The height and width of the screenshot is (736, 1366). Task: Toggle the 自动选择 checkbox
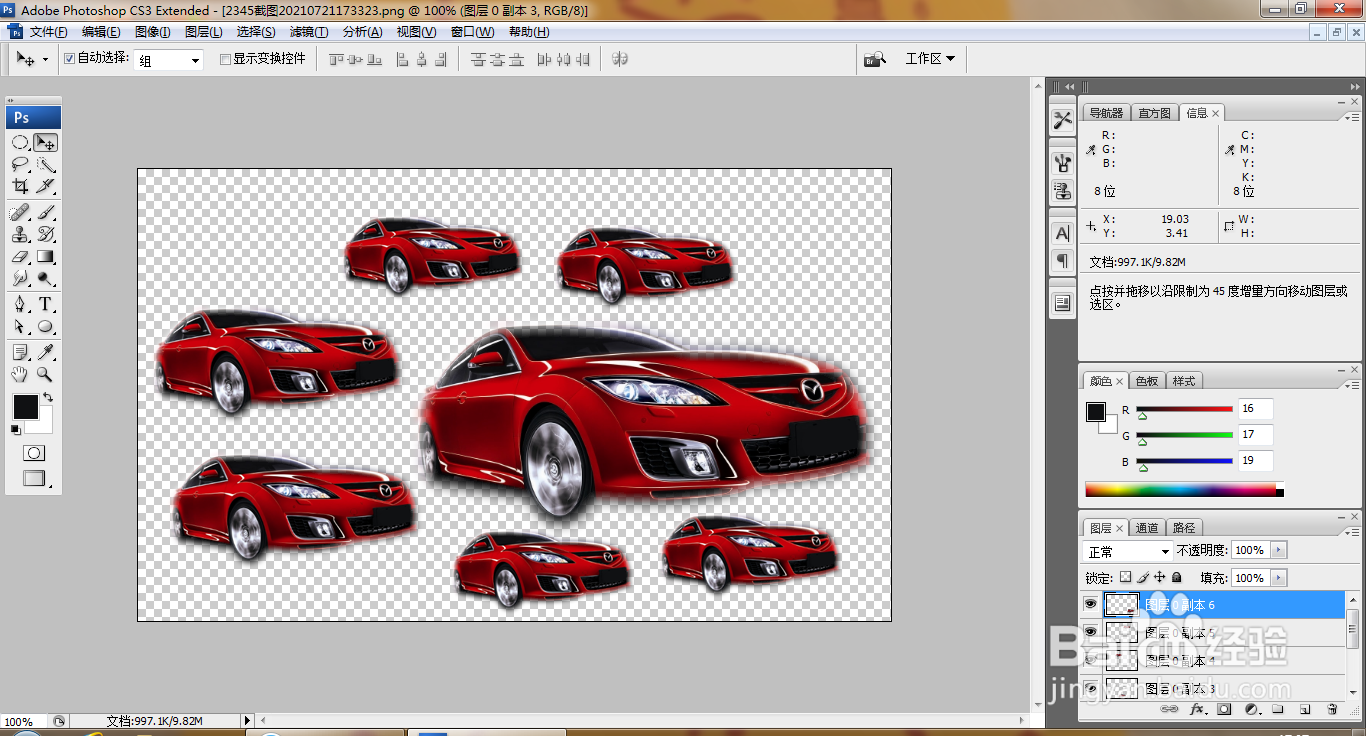coord(69,59)
